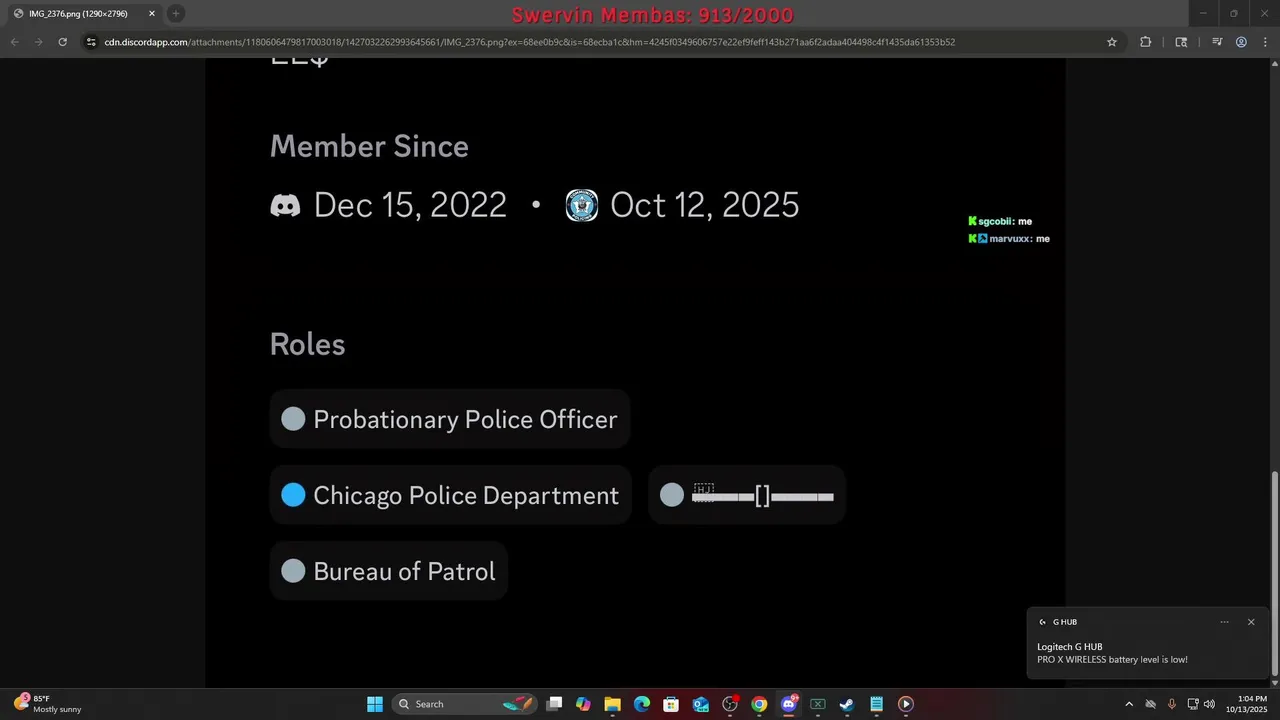Open G HUB notification options menu
Viewport: 1280px width, 720px height.
pos(1224,622)
